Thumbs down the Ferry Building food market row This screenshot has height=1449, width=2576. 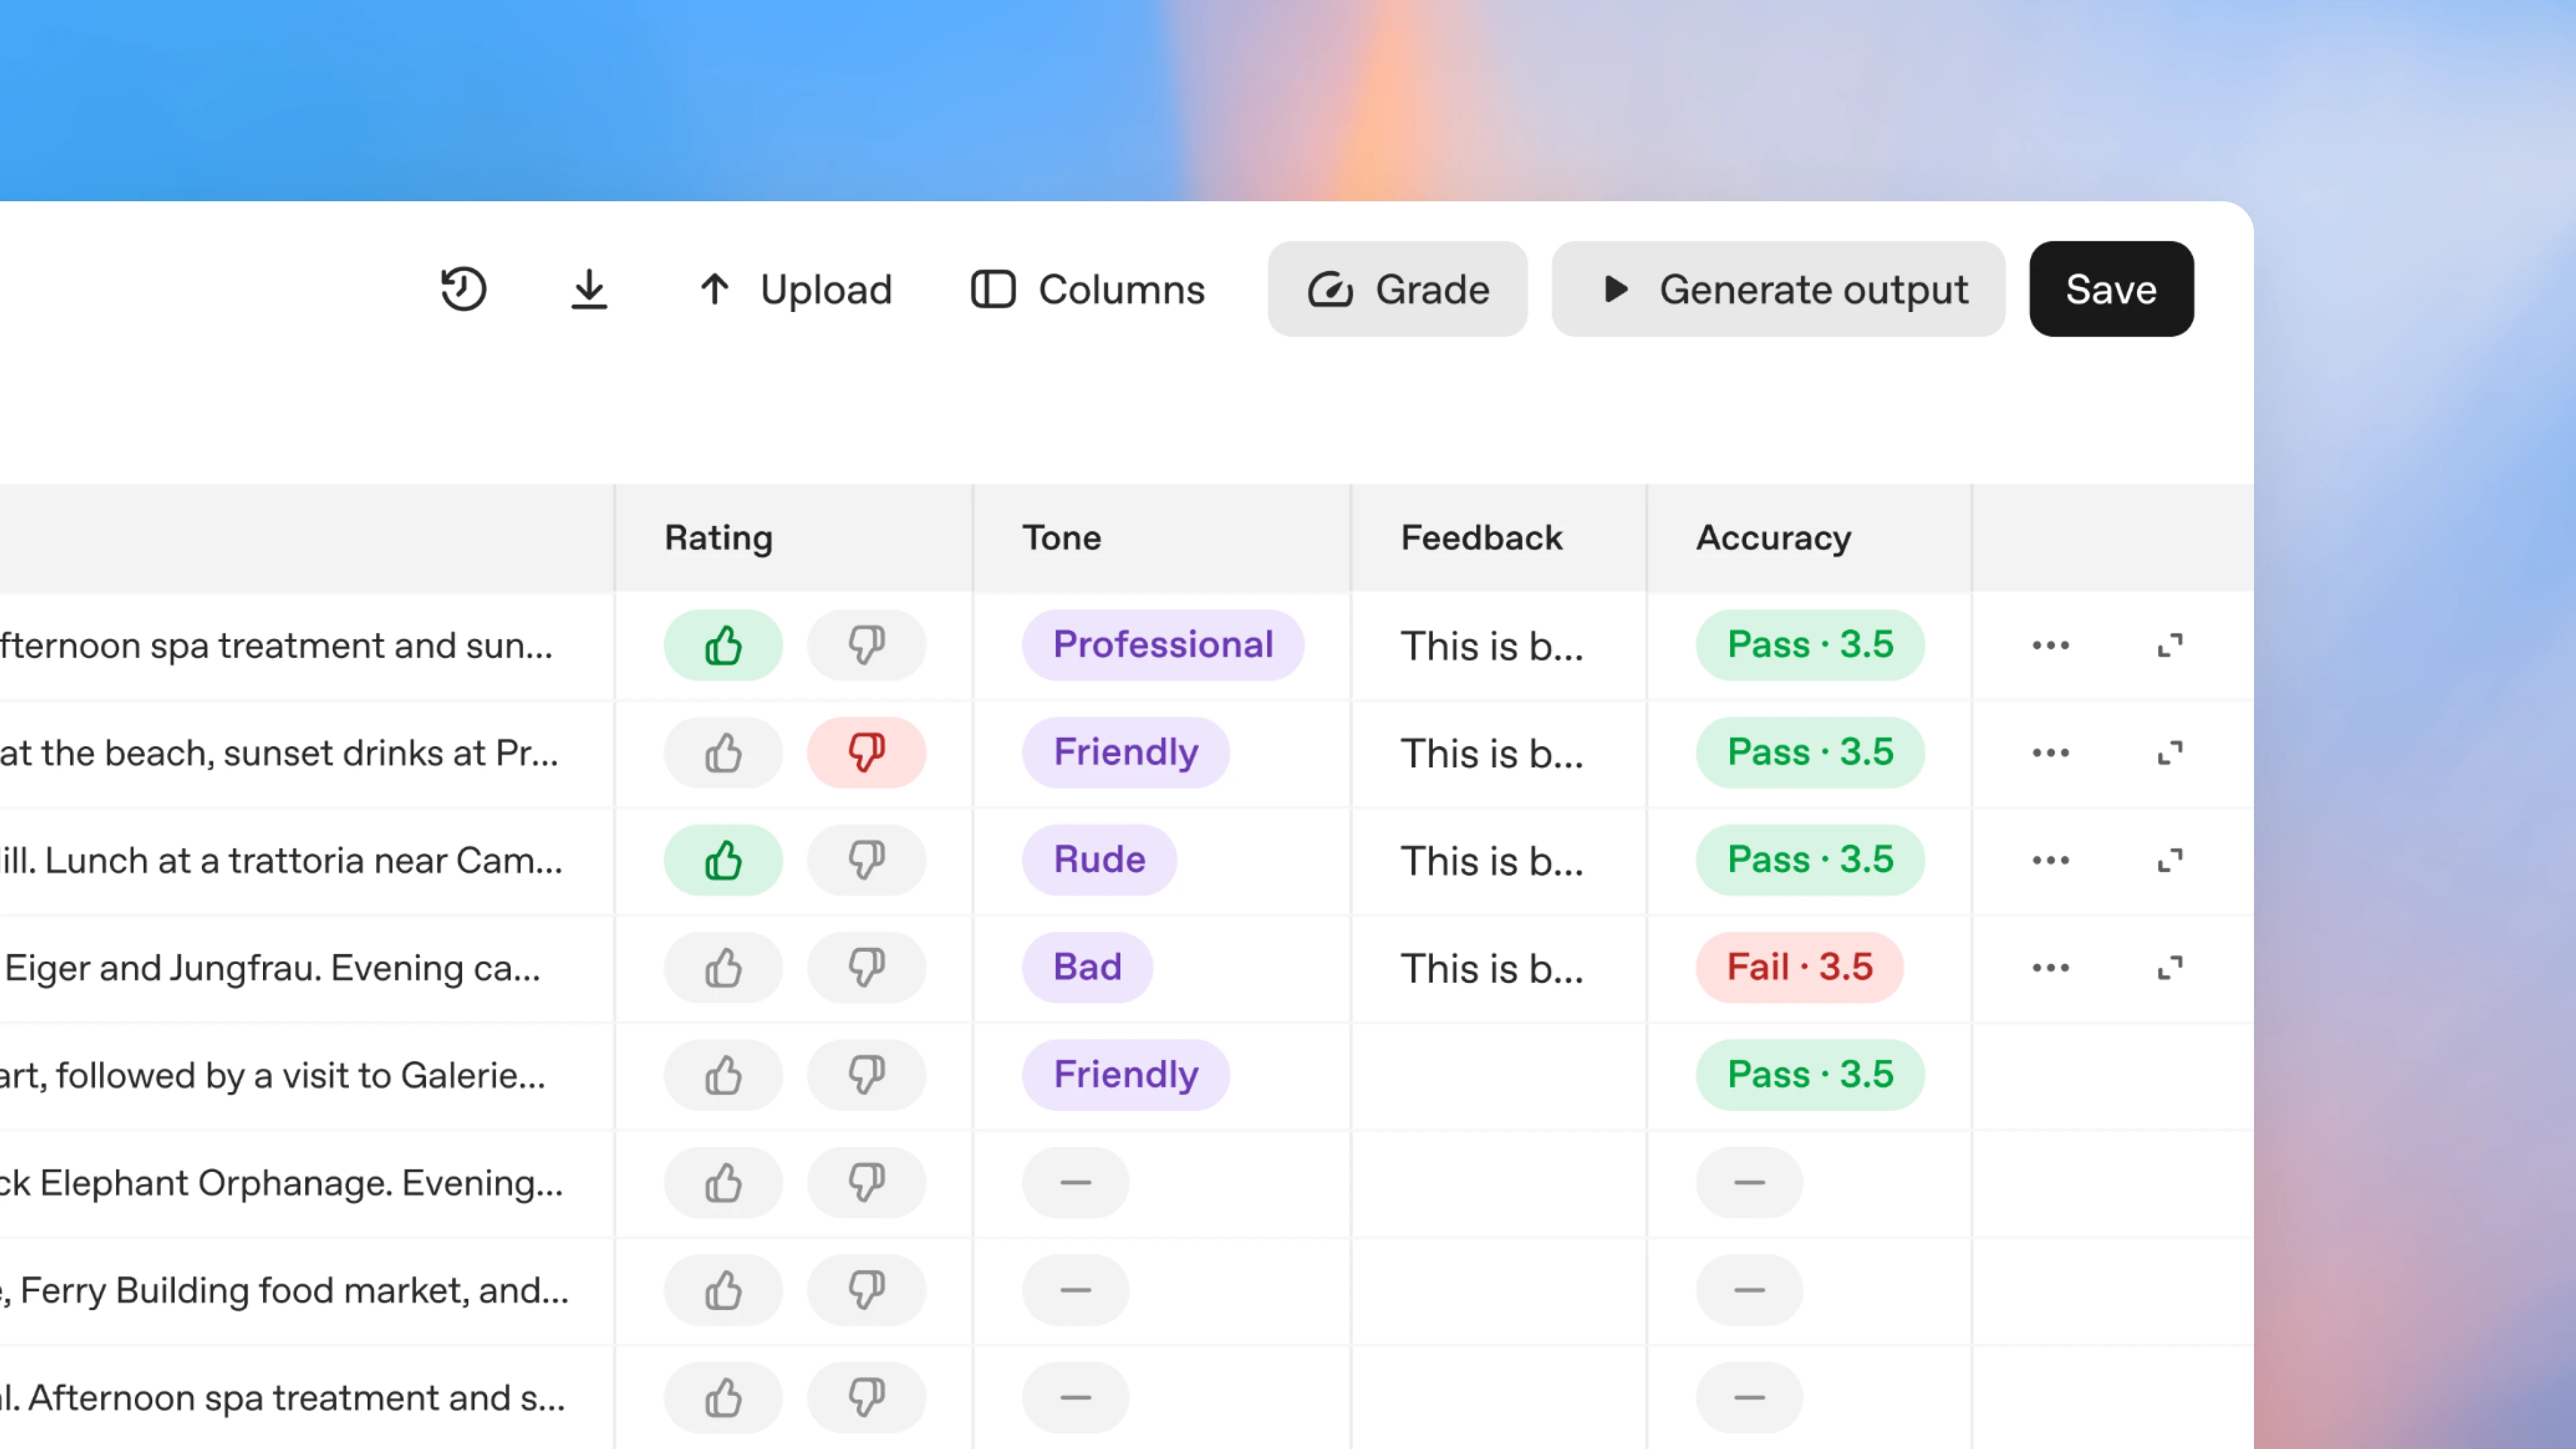[866, 1290]
